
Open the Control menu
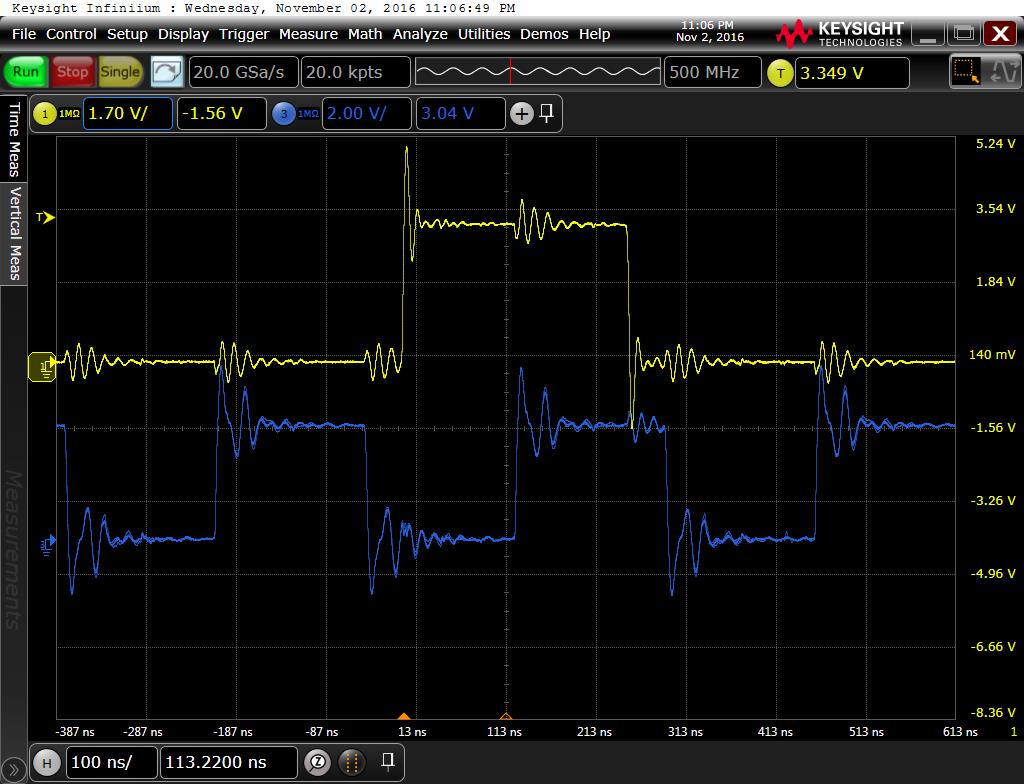tap(71, 34)
